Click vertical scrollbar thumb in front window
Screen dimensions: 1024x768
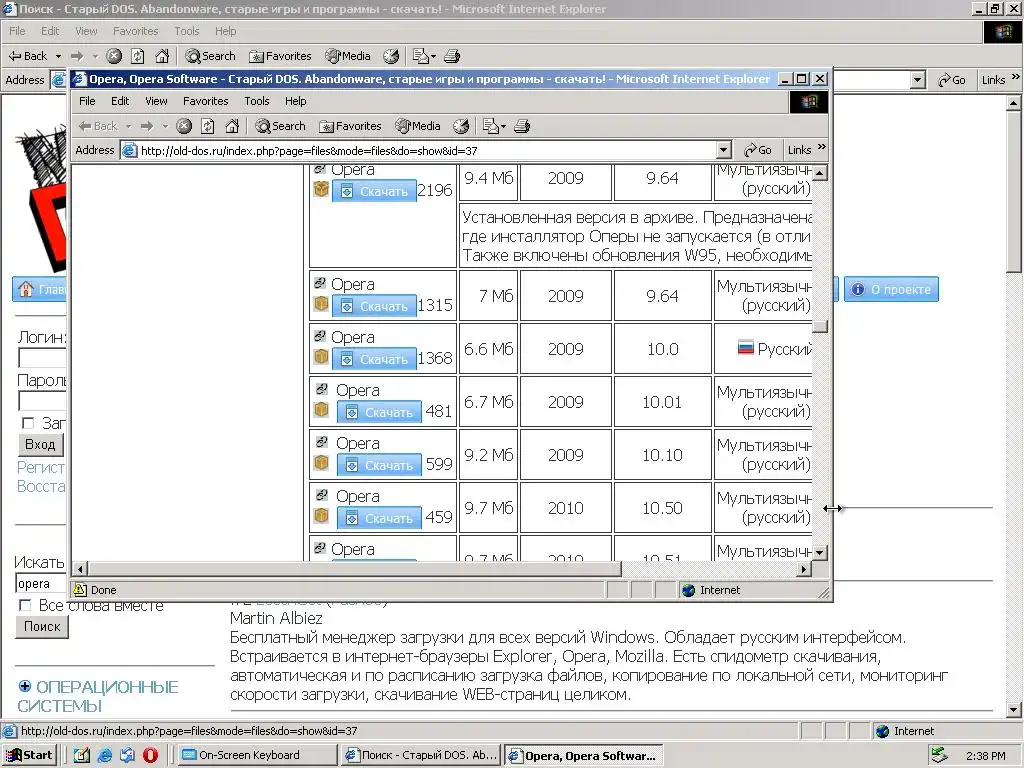click(820, 327)
